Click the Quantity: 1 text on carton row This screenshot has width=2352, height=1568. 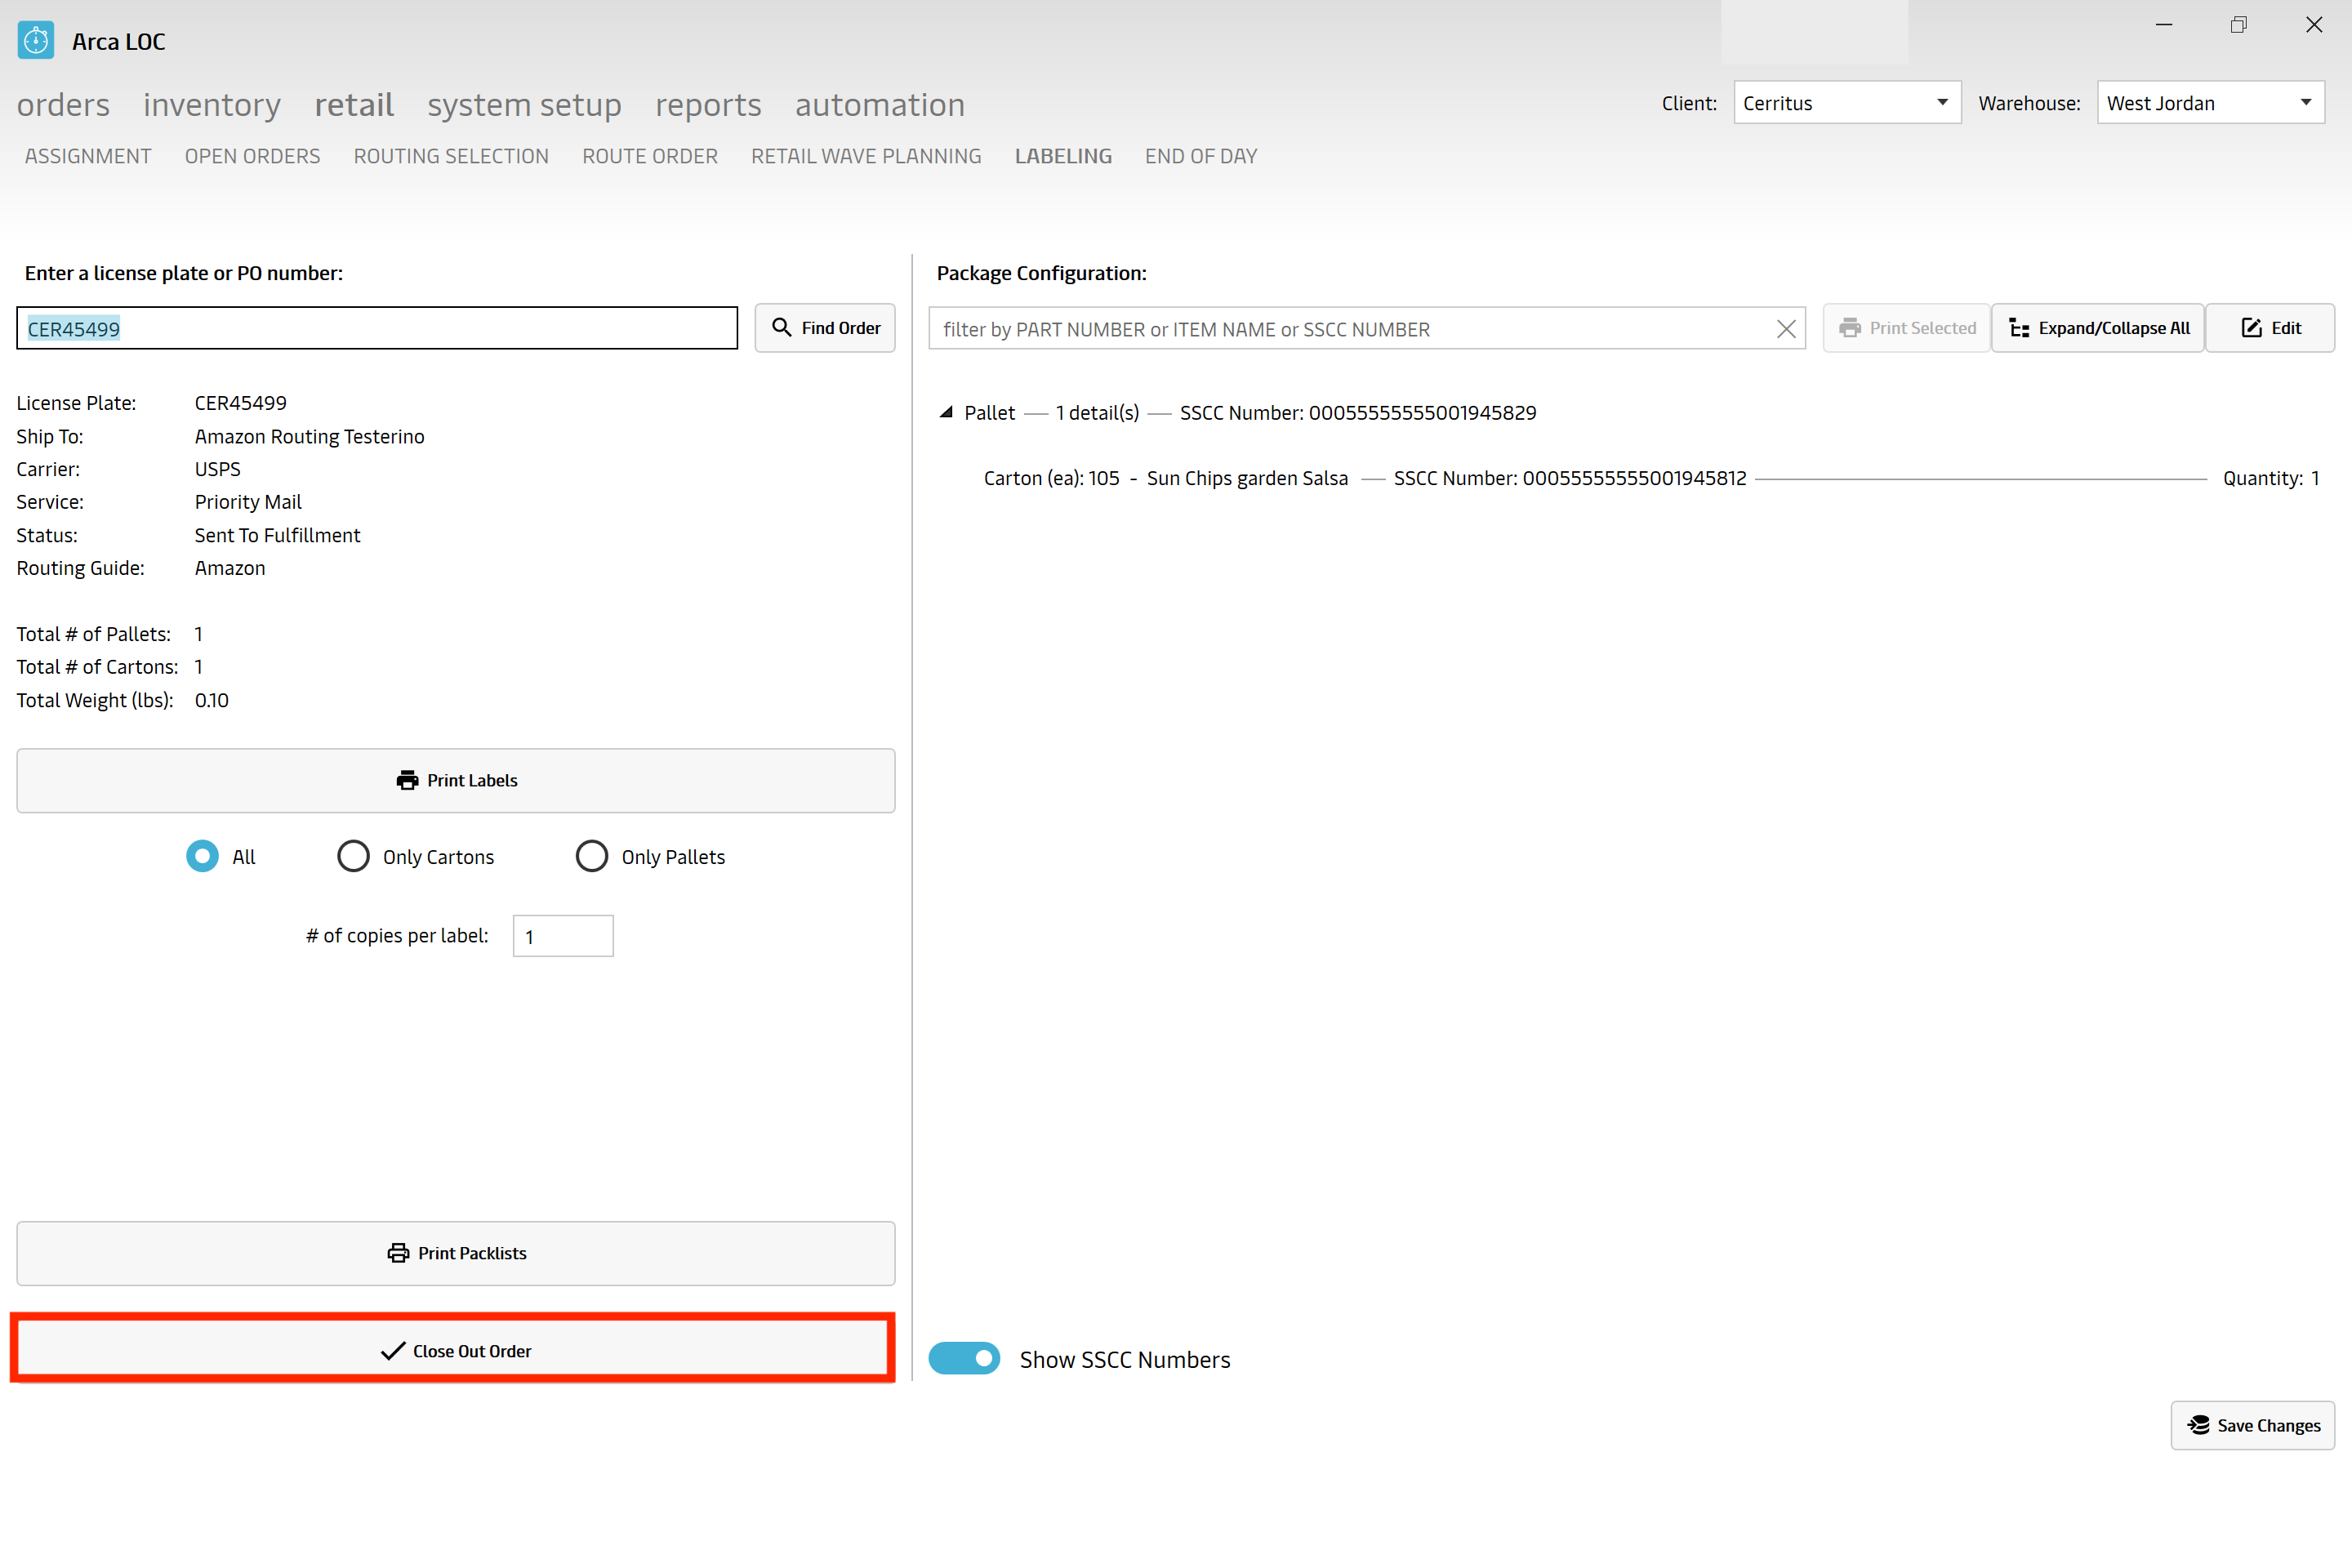2271,478
